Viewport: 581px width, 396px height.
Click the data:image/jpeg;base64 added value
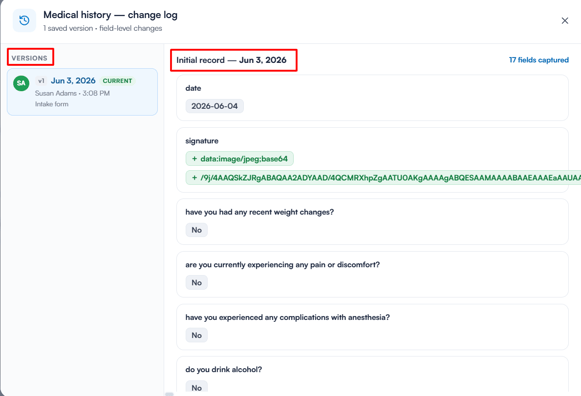[x=240, y=159]
